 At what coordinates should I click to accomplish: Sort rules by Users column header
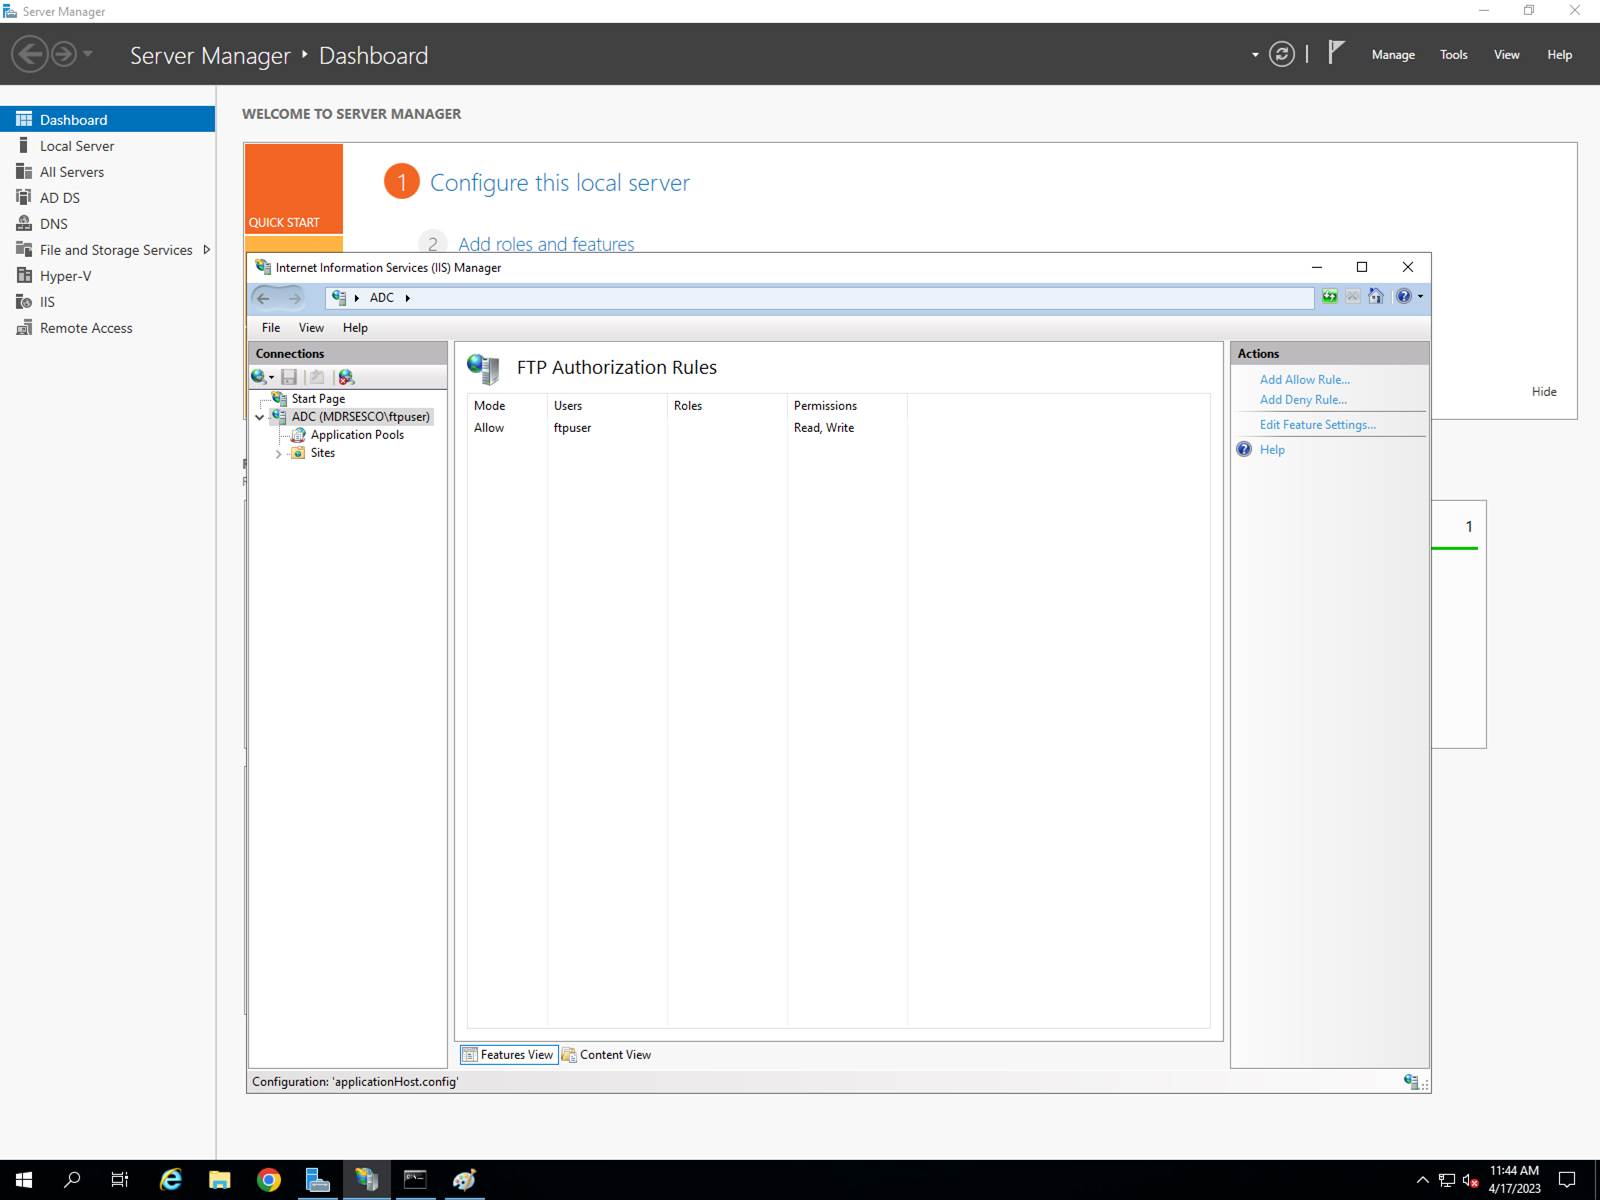[607, 406]
